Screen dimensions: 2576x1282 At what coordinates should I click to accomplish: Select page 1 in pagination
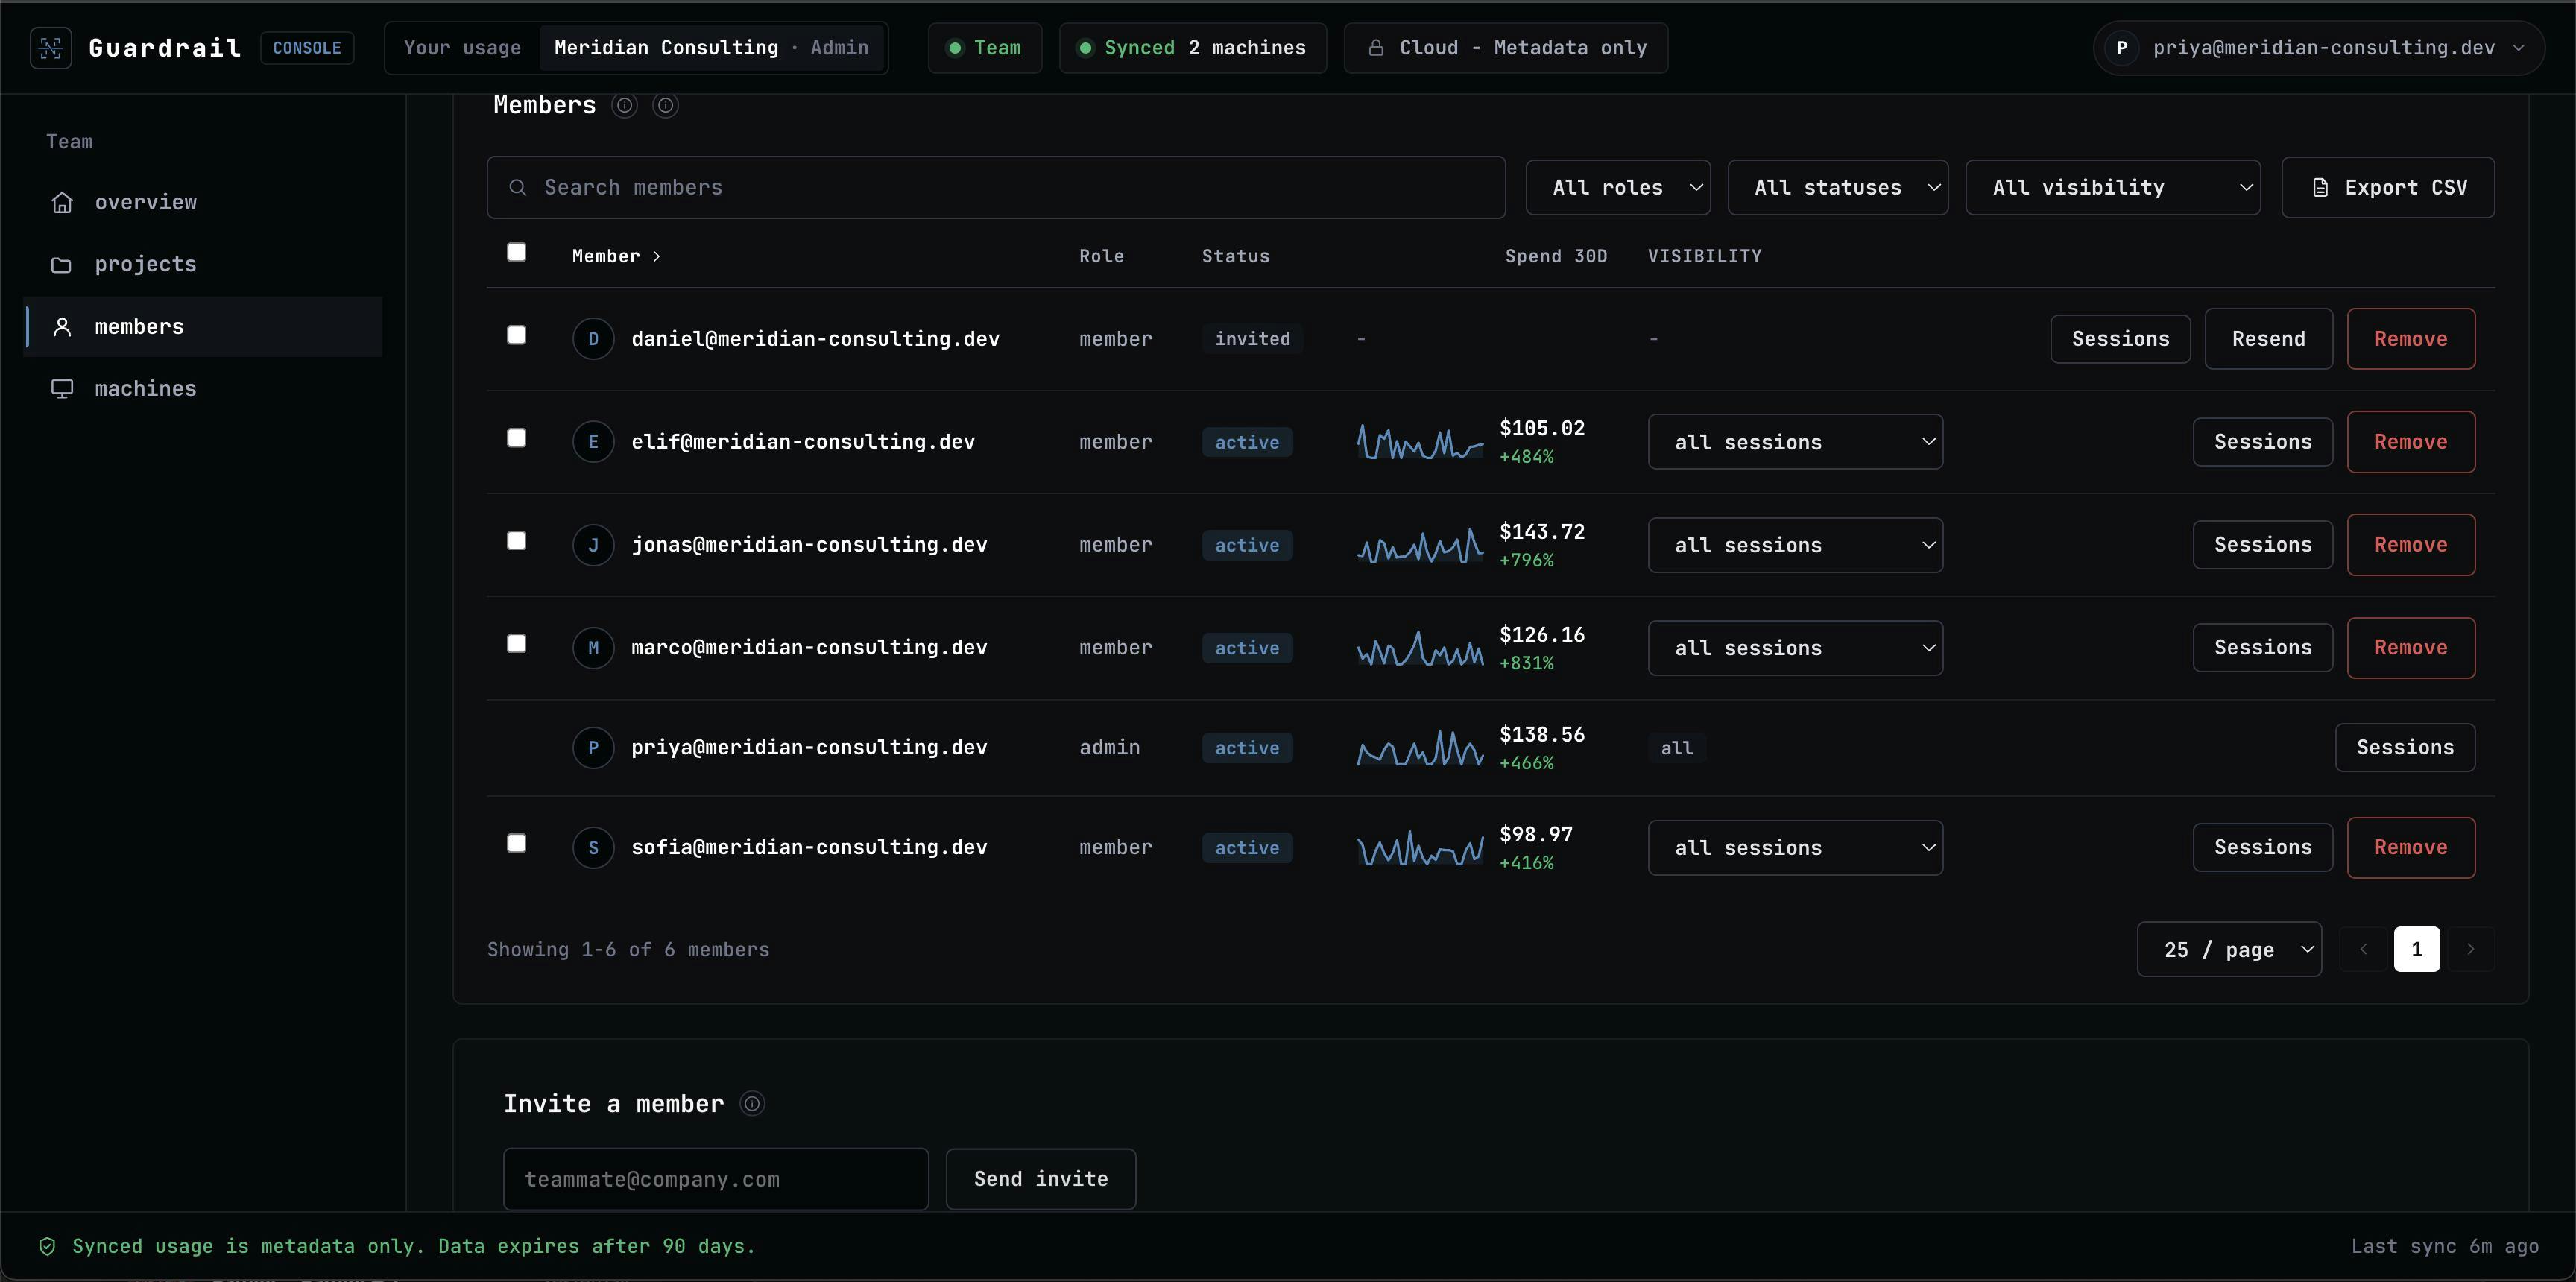click(2417, 949)
